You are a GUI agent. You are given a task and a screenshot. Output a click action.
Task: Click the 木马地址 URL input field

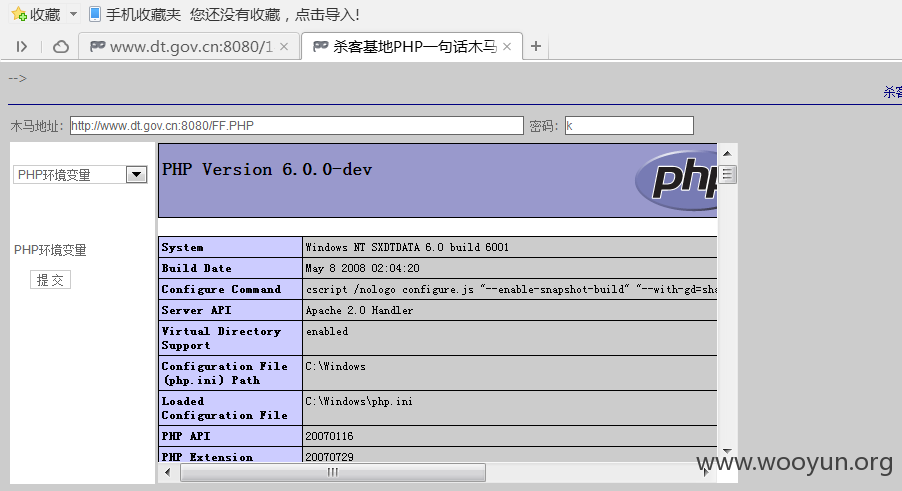coord(297,125)
